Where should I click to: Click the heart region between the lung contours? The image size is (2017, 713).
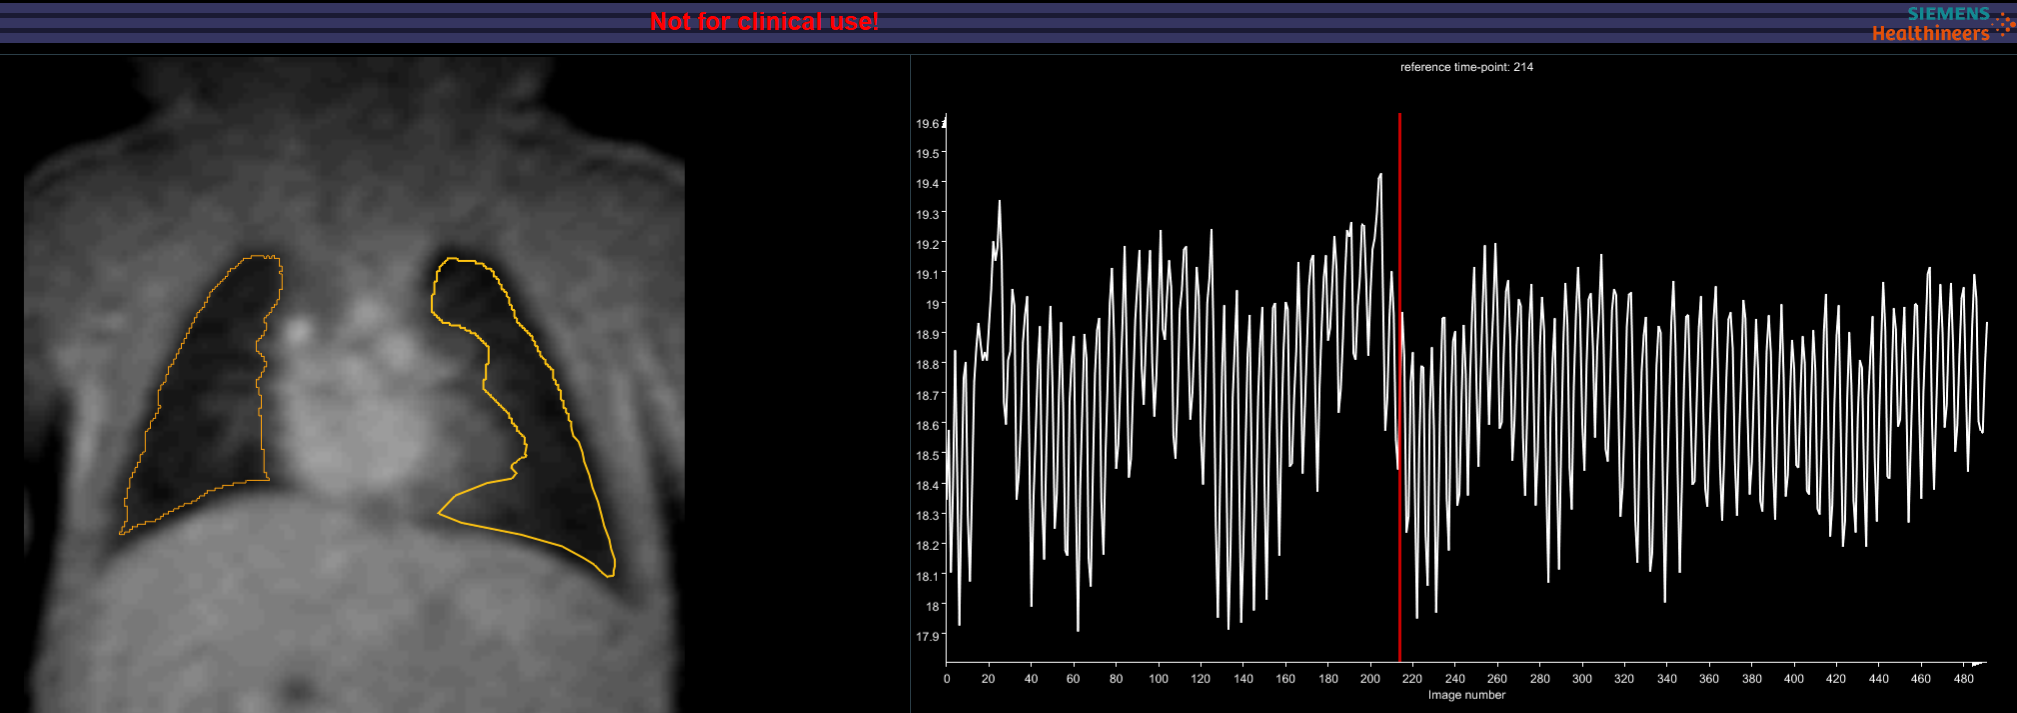tap(360, 400)
